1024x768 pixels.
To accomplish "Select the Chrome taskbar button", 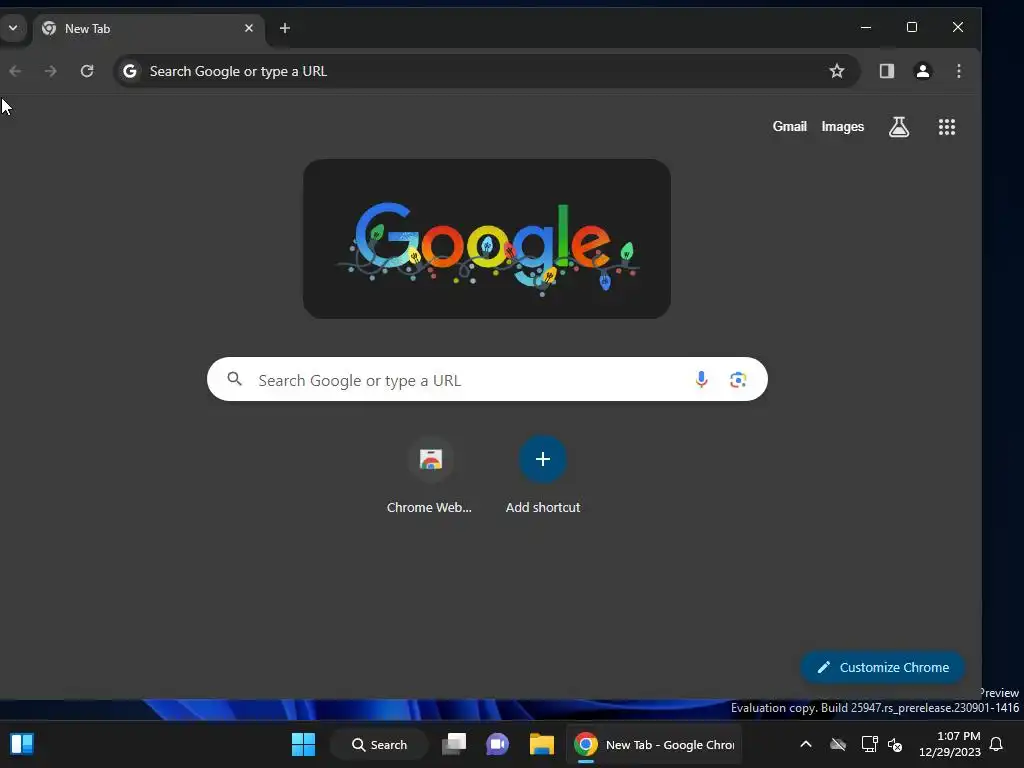I will click(654, 744).
